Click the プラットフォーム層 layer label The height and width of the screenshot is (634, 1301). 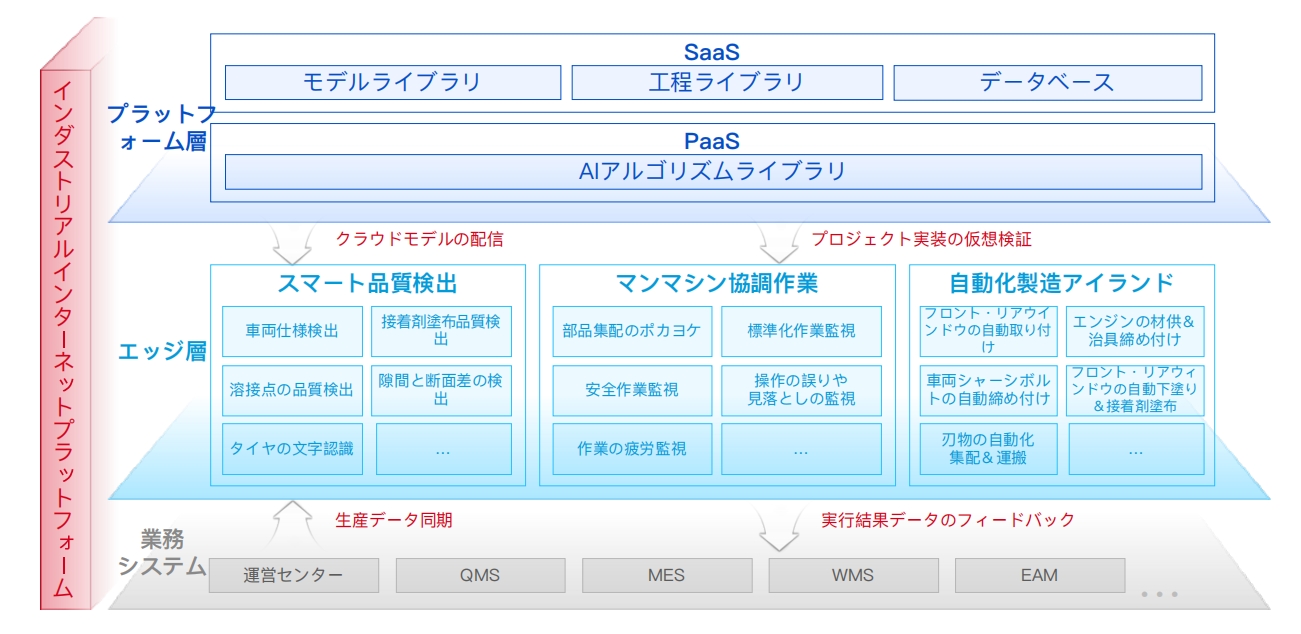(x=160, y=127)
